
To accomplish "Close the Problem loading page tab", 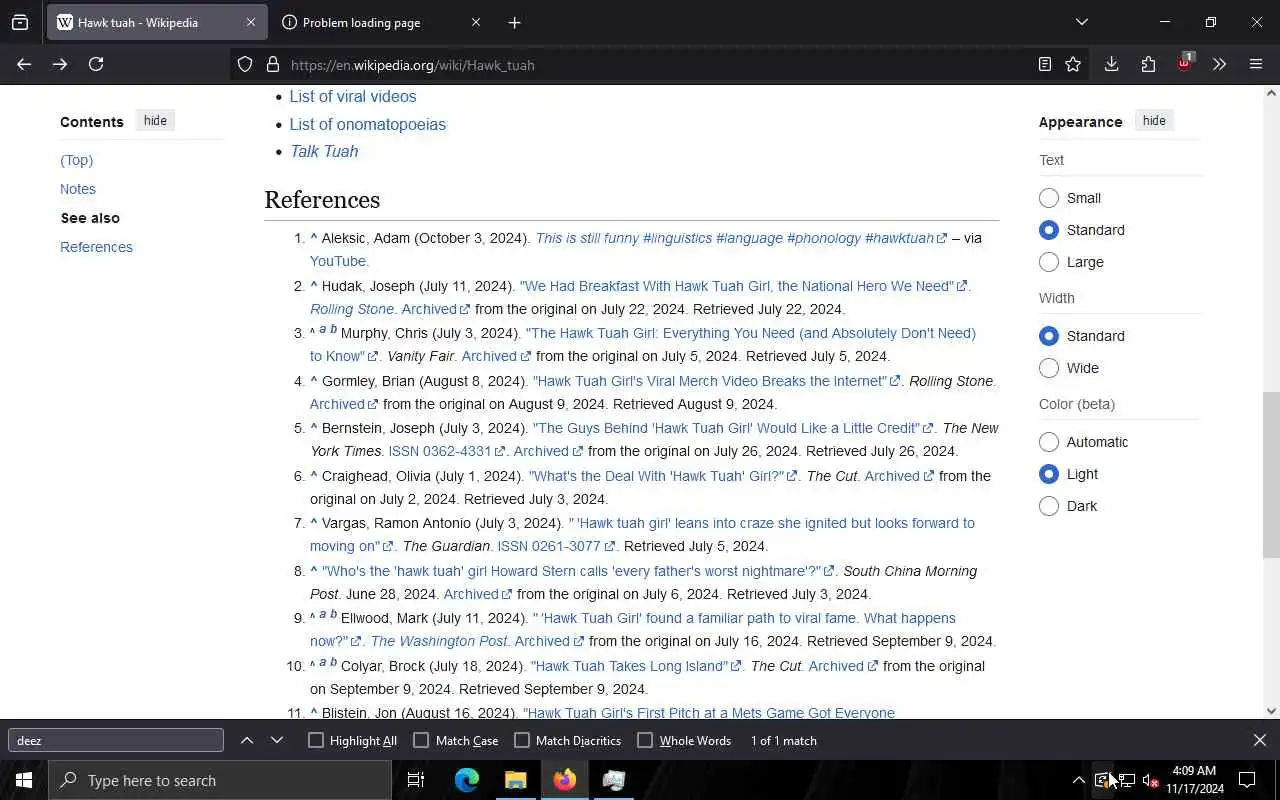I will [476, 22].
